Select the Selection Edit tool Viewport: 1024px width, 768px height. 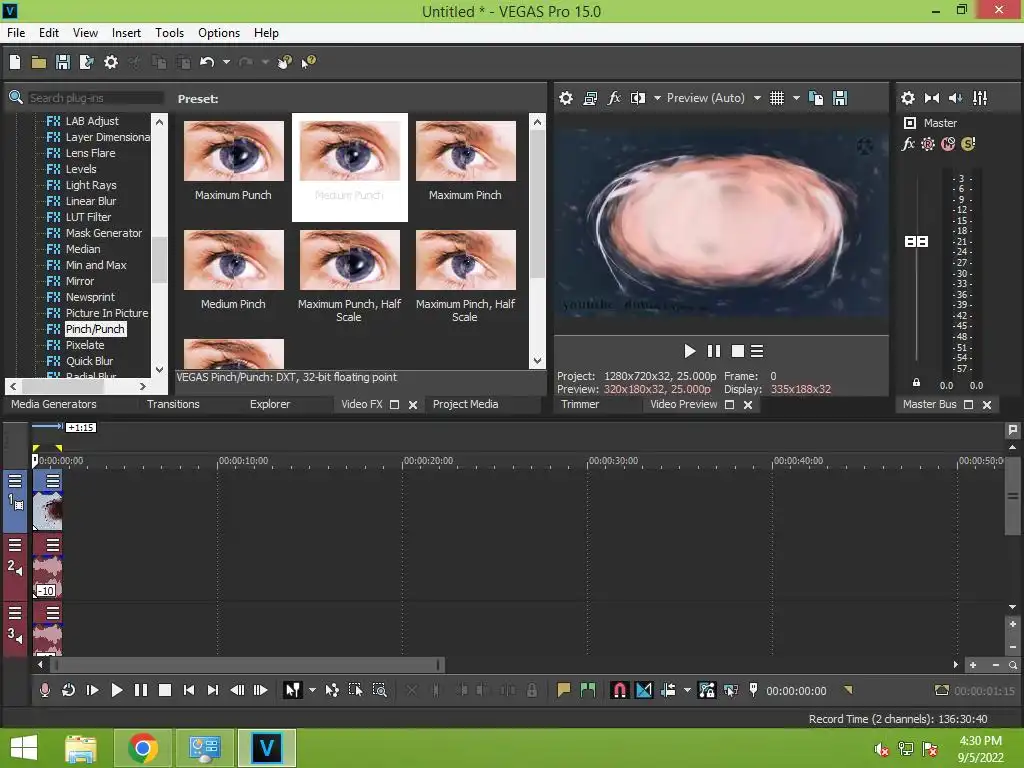tap(355, 690)
